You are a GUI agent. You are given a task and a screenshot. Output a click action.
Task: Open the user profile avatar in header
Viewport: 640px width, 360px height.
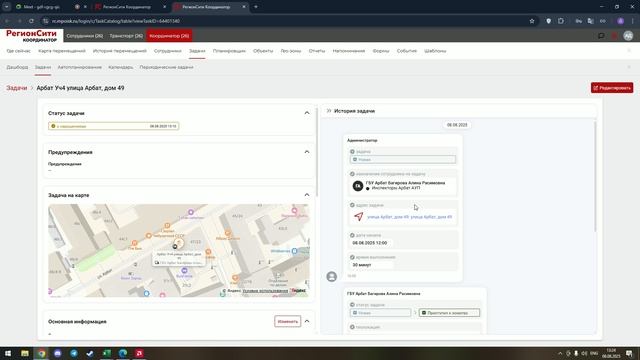[x=628, y=36]
